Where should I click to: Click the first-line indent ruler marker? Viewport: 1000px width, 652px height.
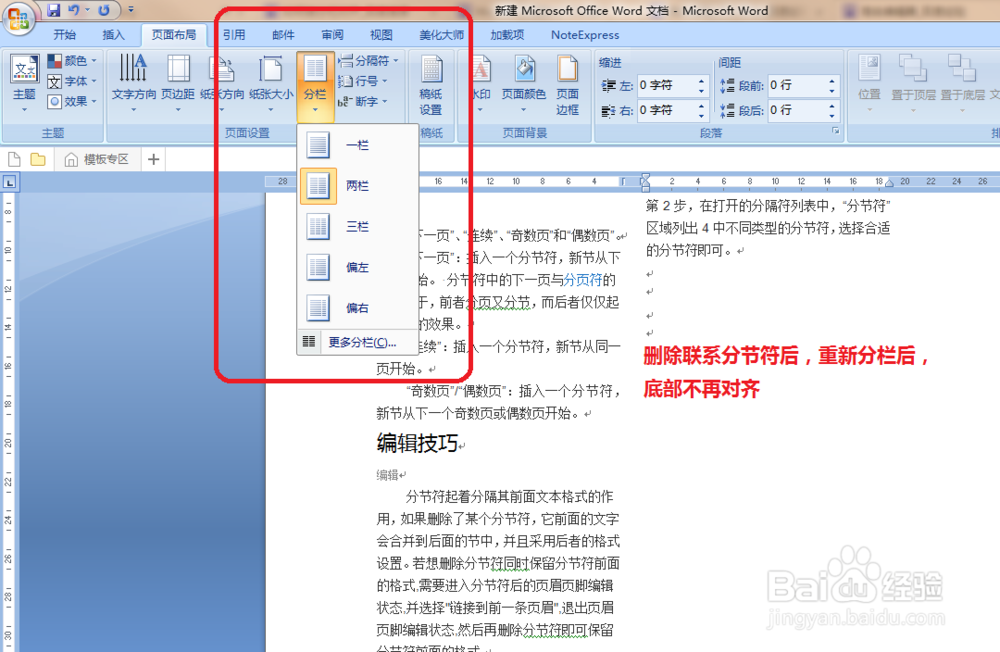click(645, 178)
